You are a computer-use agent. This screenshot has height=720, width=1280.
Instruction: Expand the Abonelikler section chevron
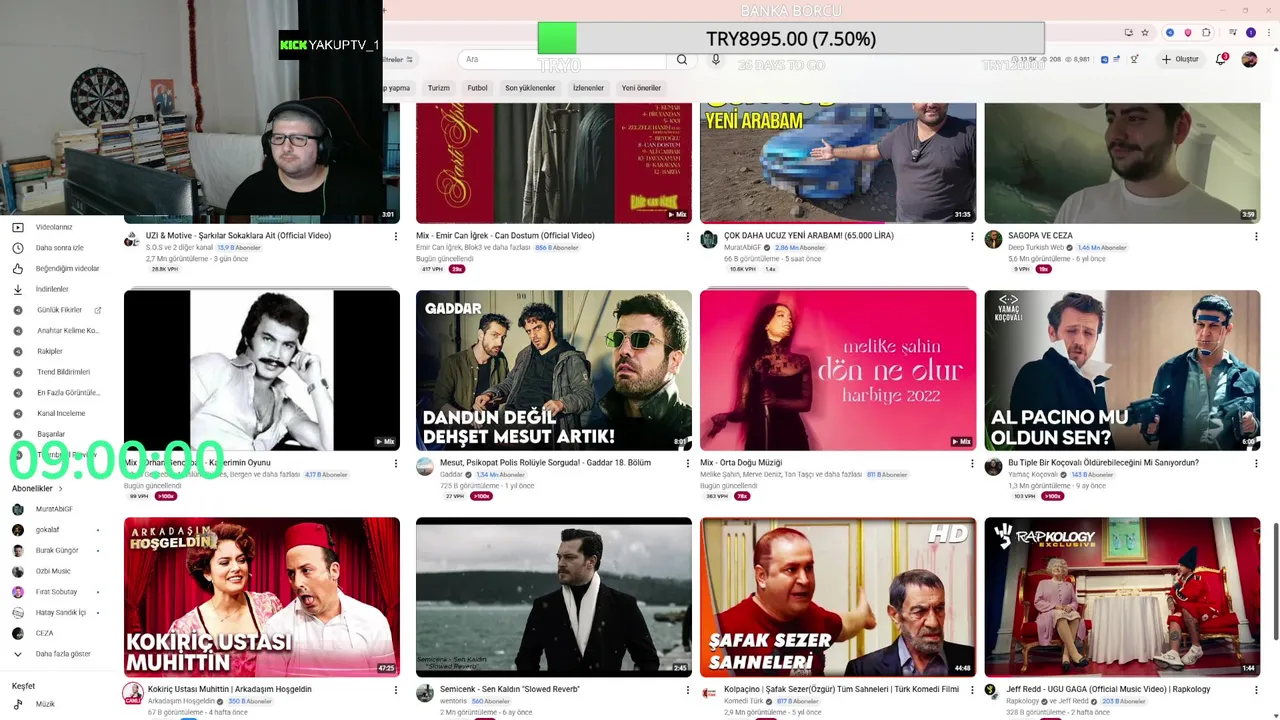60,489
